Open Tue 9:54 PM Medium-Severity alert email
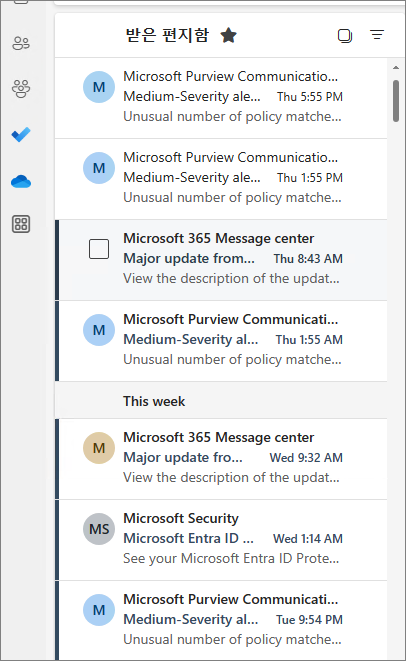 (221, 621)
